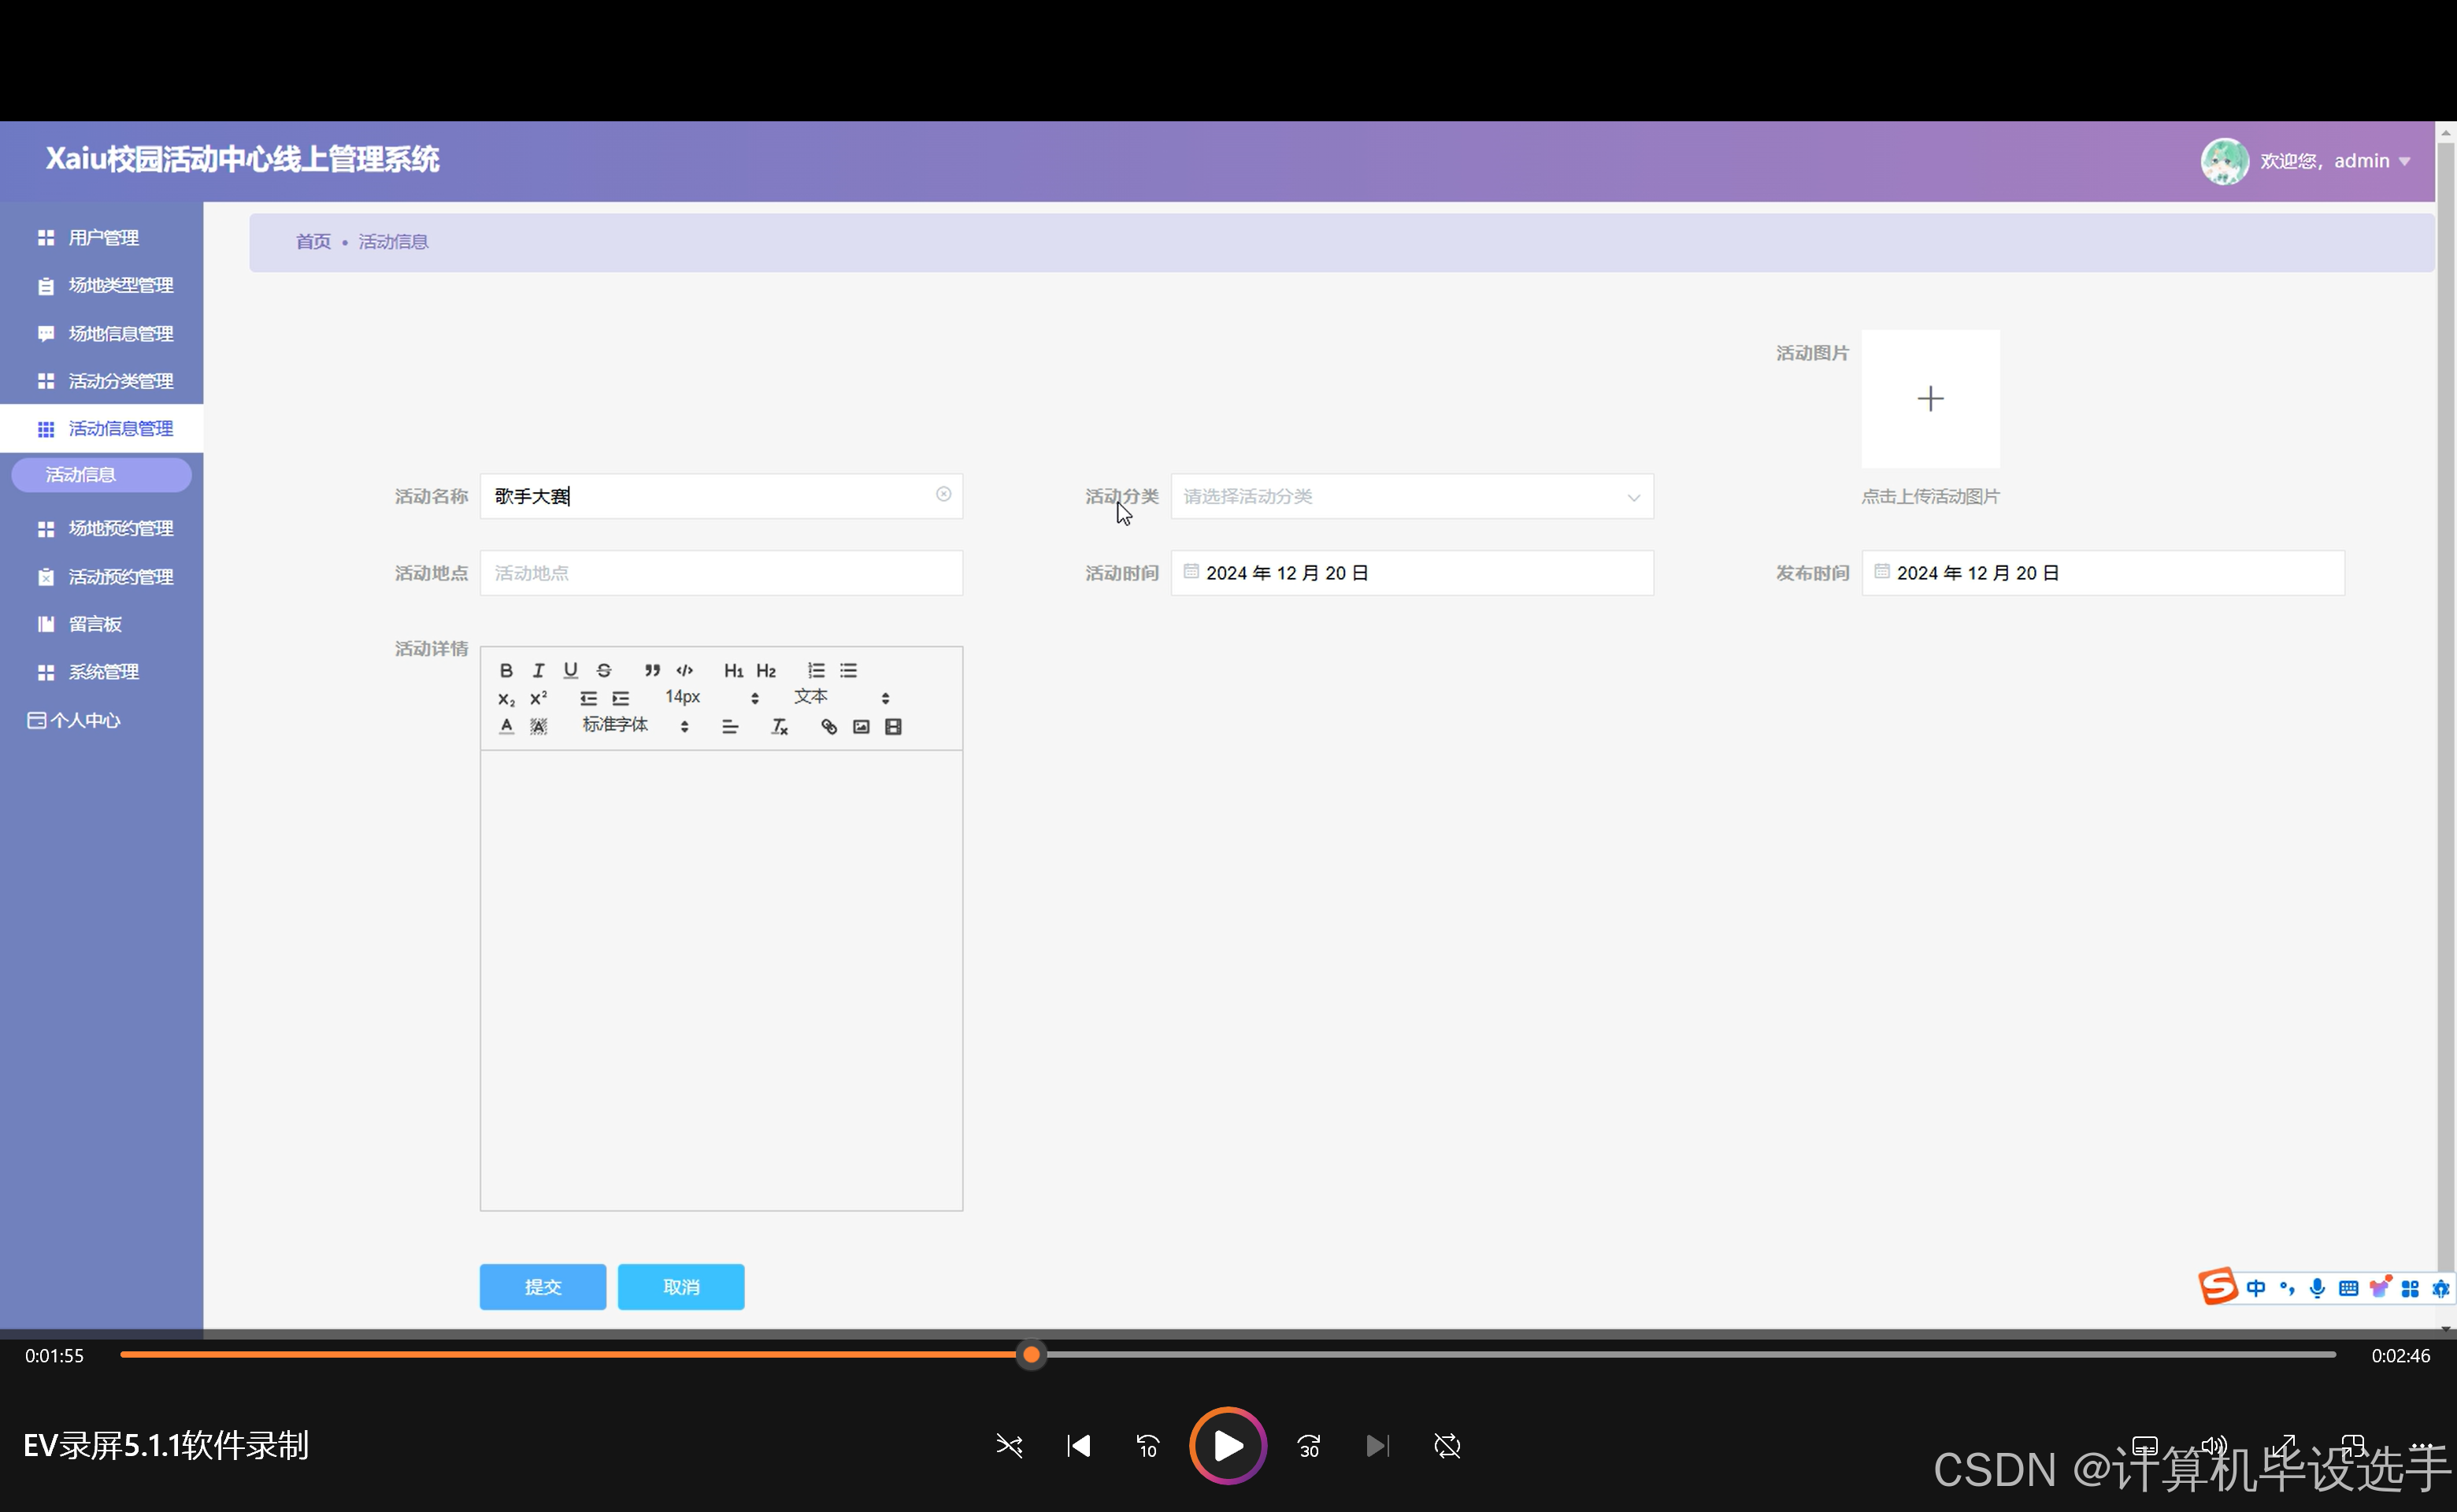2457x1512 pixels.
Task: Toggle underline formatting
Action: pos(570,670)
